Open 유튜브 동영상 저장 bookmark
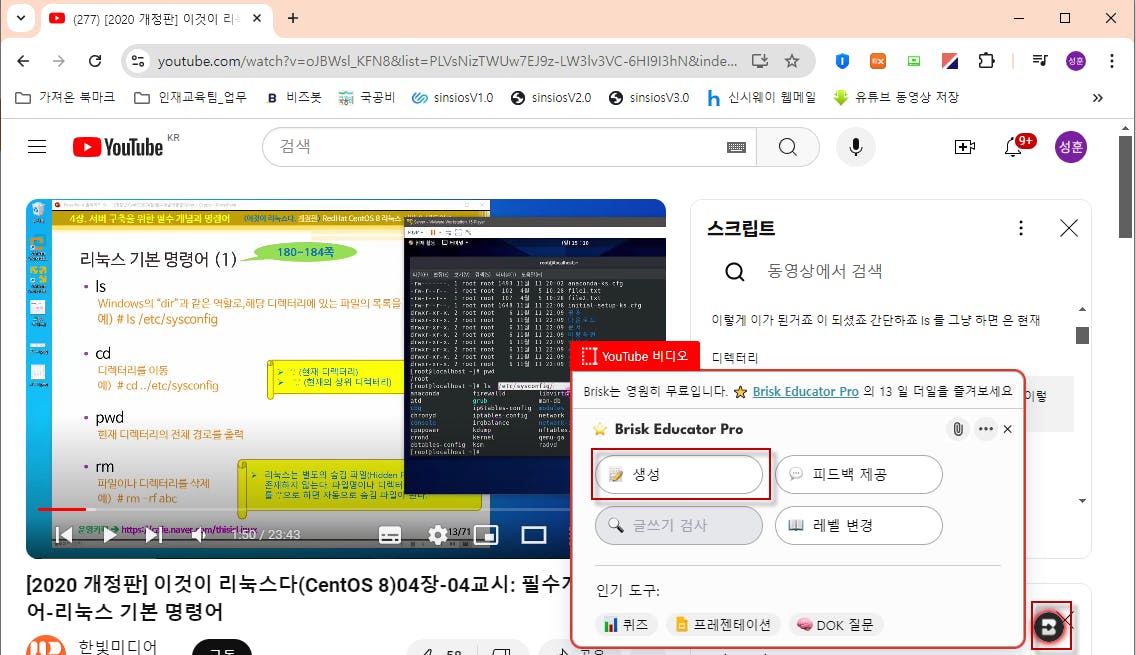Image resolution: width=1136 pixels, height=655 pixels. pos(896,97)
